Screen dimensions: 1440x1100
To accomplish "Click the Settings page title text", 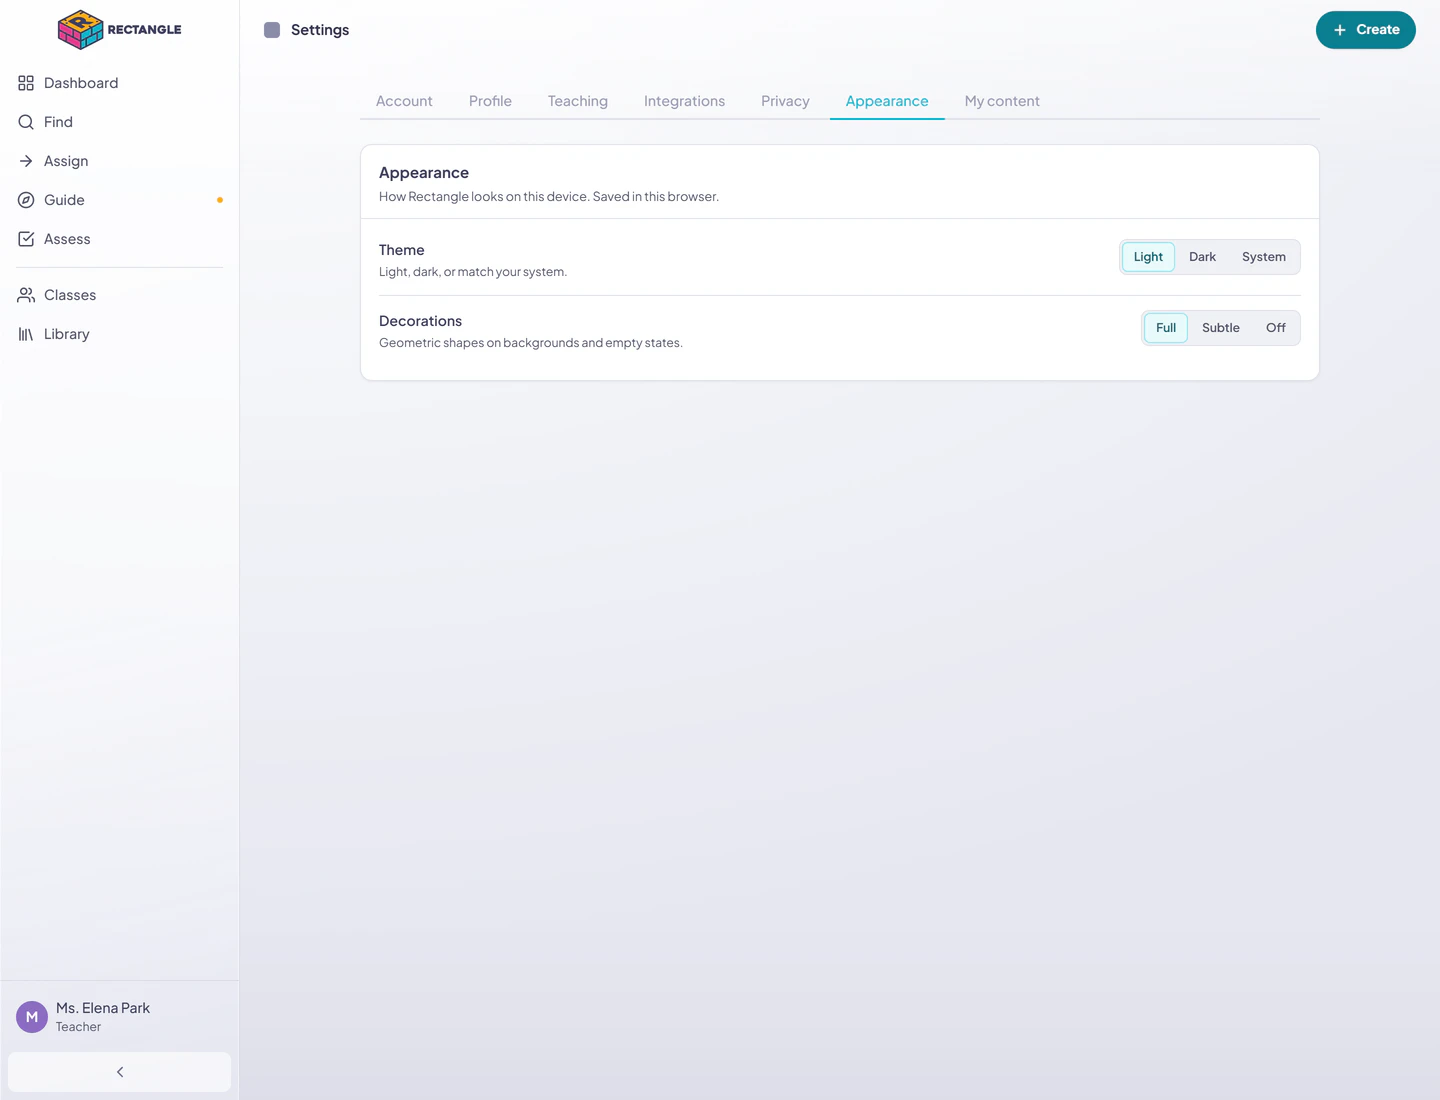I will point(320,30).
